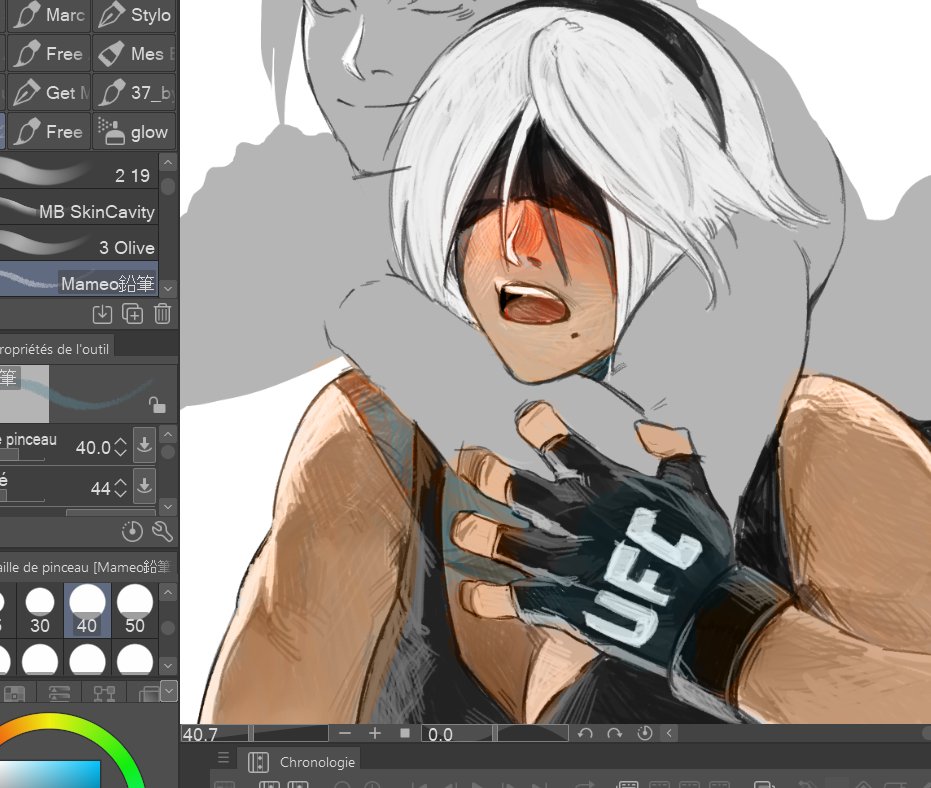Image resolution: width=931 pixels, height=788 pixels.
Task: Reset canvas rotation
Action: point(644,733)
